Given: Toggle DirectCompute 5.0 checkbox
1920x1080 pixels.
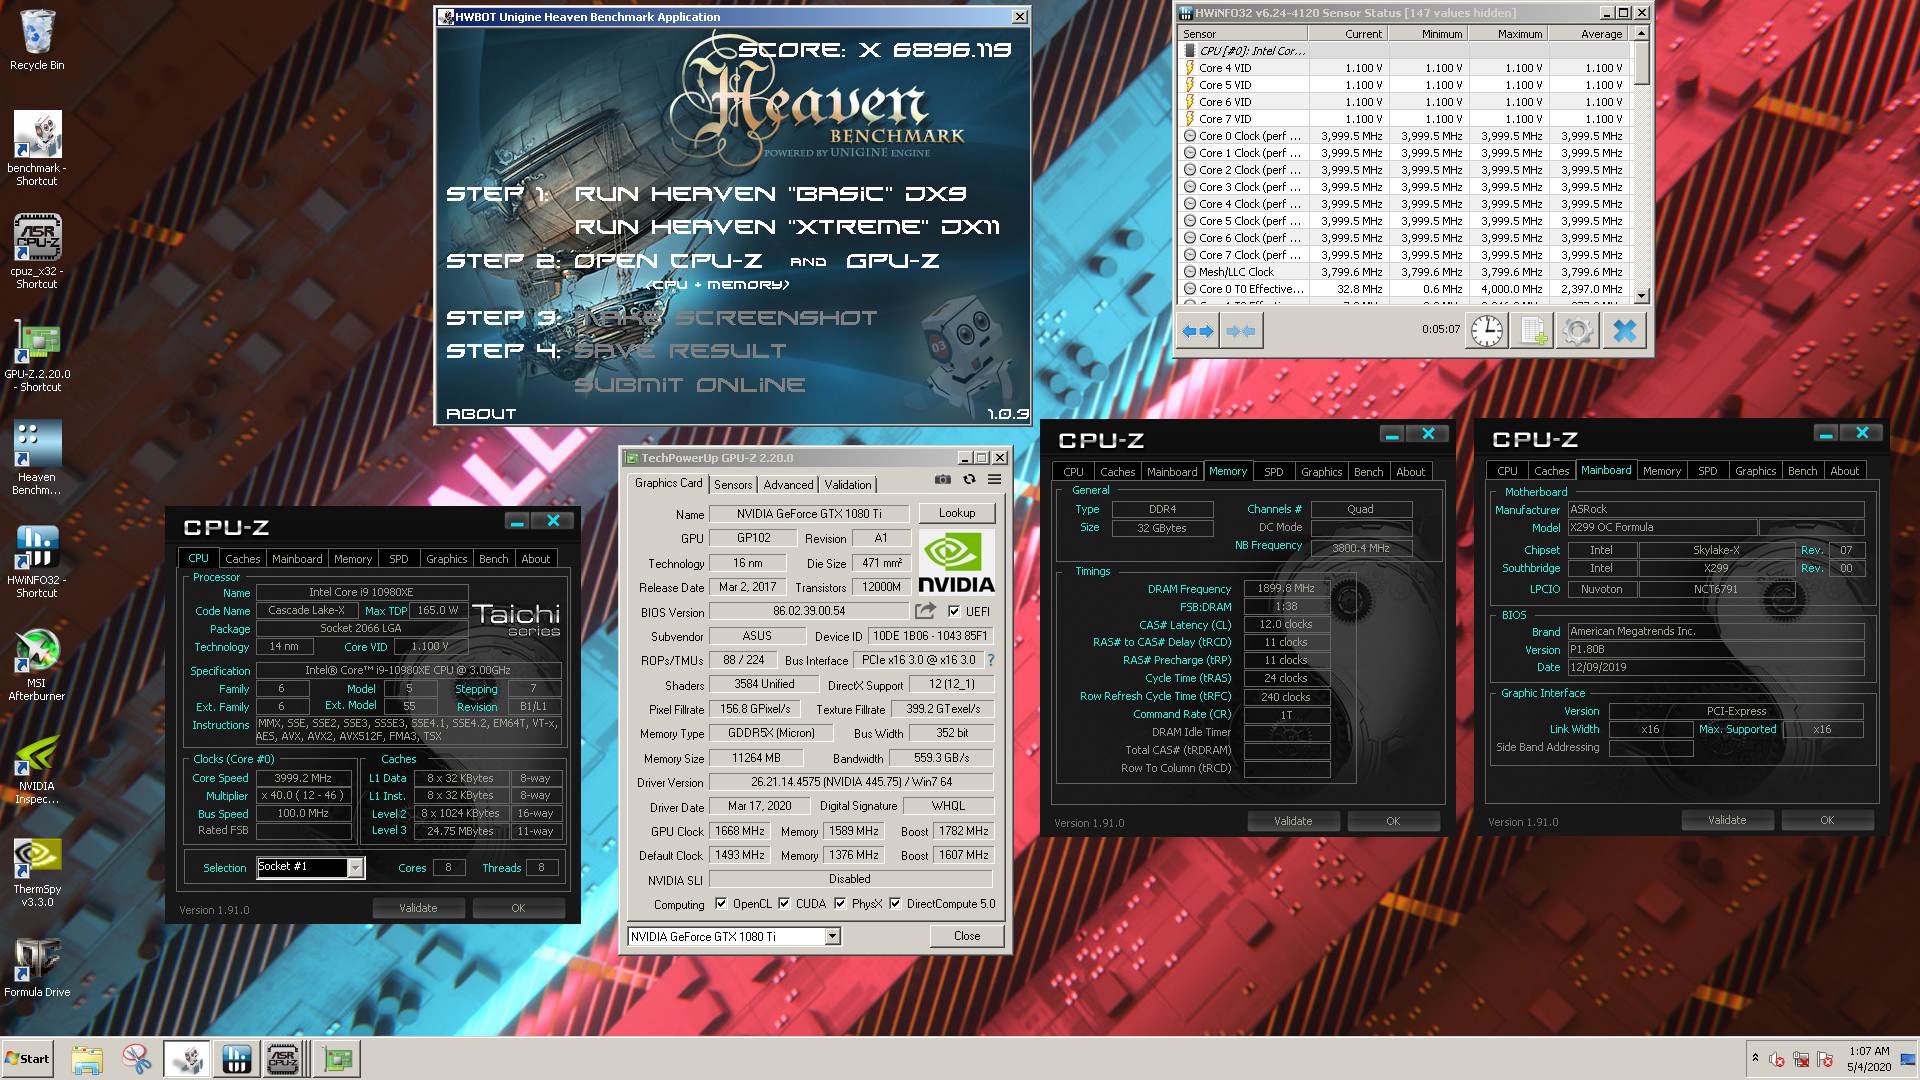Looking at the screenshot, I should tap(895, 904).
